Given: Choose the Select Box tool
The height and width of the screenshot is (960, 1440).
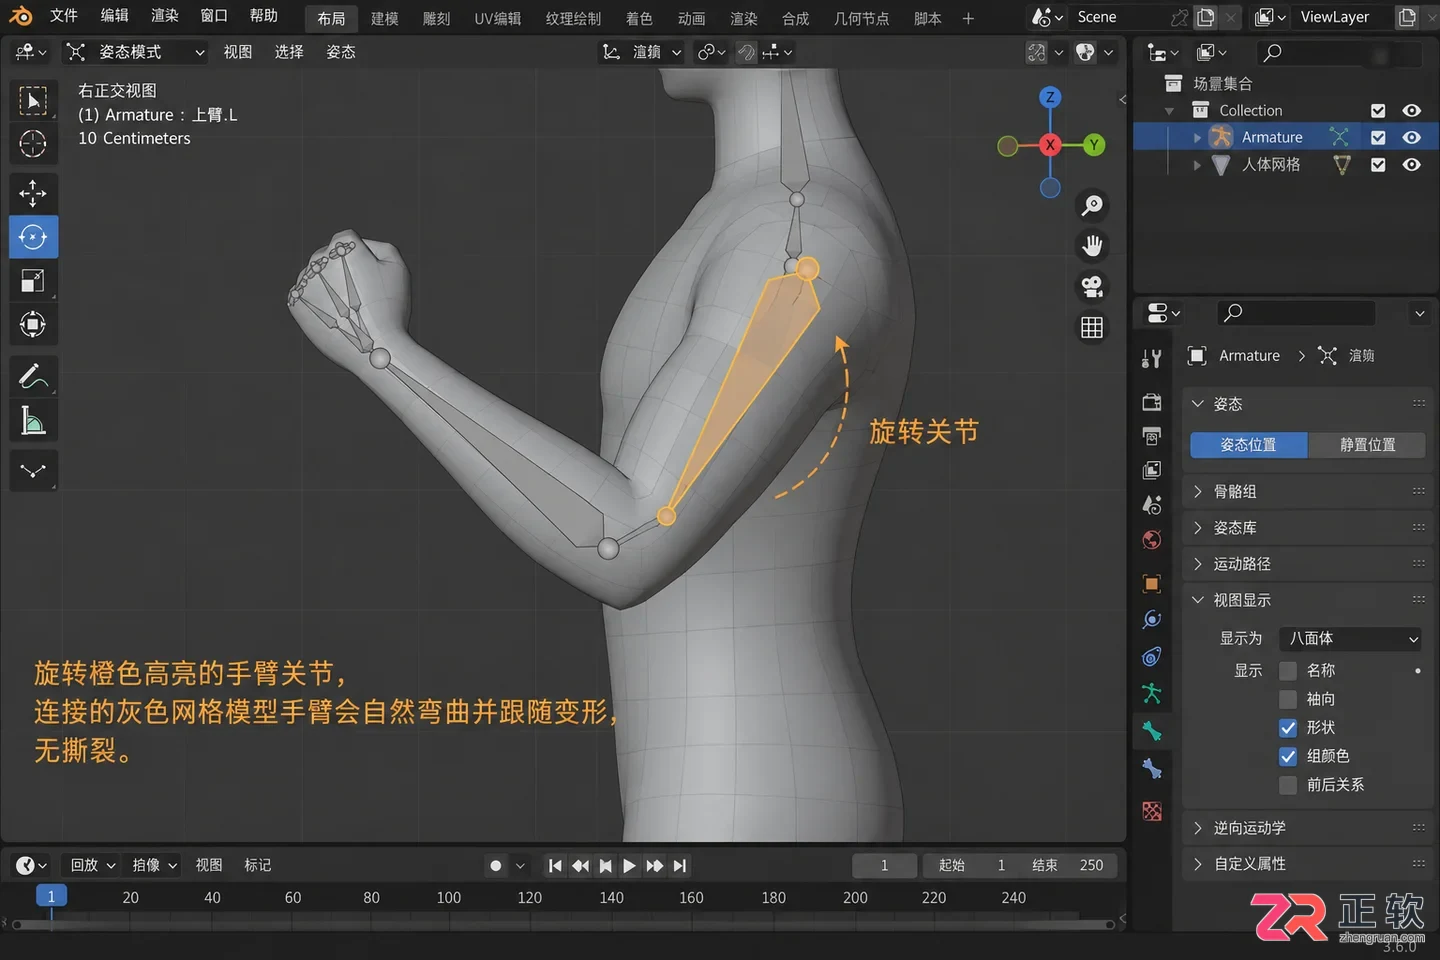Looking at the screenshot, I should (x=33, y=100).
